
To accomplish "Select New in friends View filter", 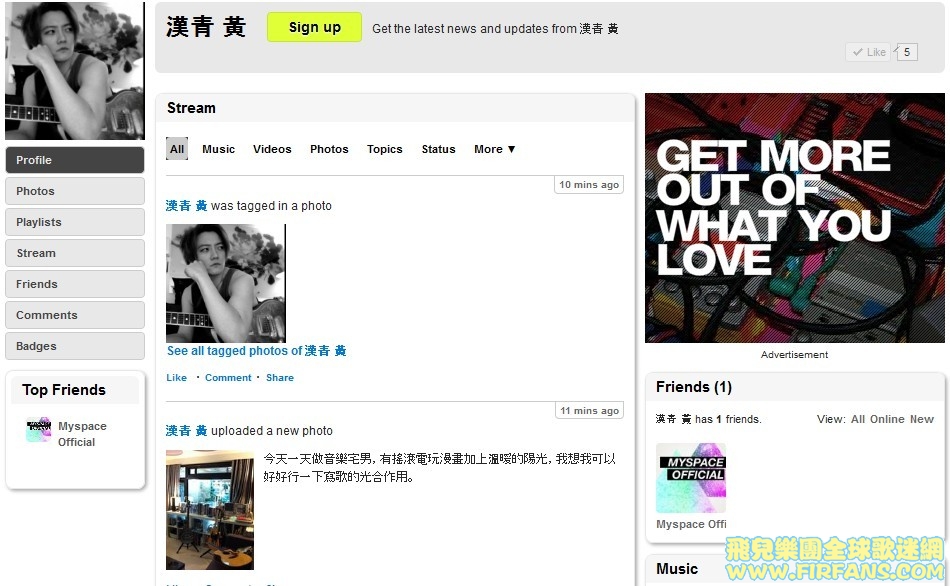I will (x=922, y=419).
